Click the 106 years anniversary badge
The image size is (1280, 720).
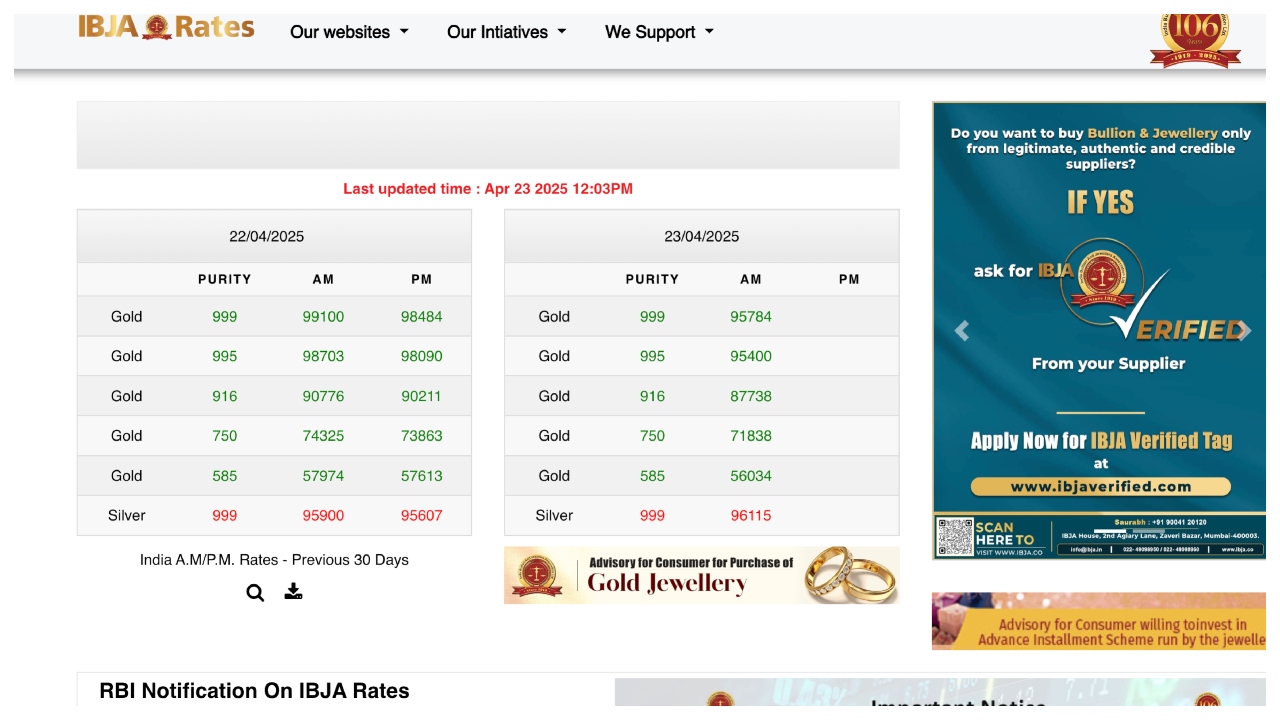coord(1195,40)
